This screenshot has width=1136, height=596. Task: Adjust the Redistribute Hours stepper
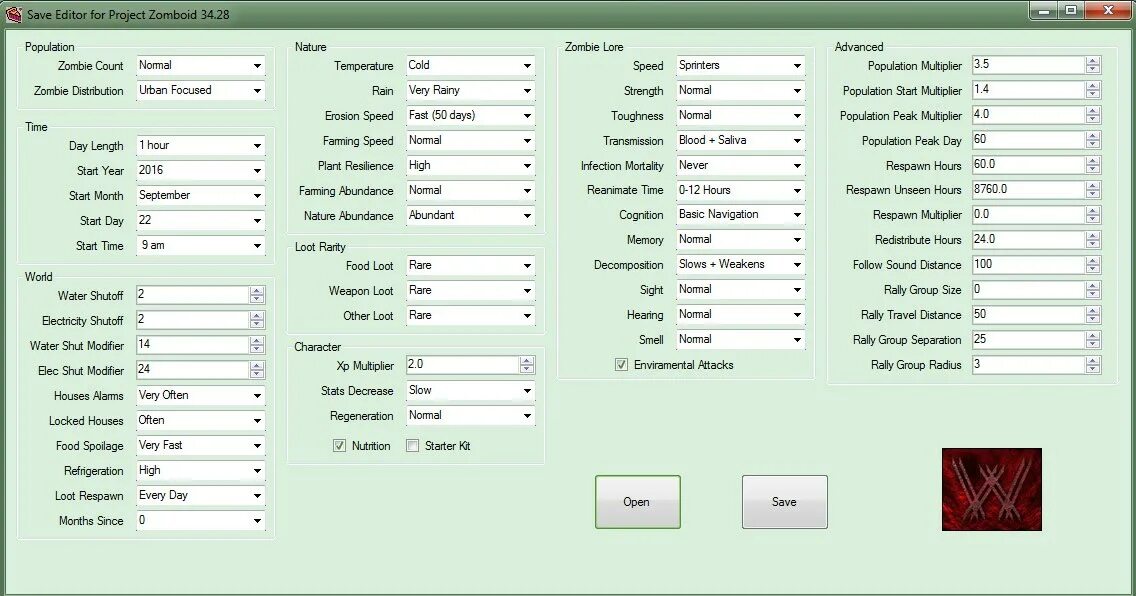point(1093,240)
